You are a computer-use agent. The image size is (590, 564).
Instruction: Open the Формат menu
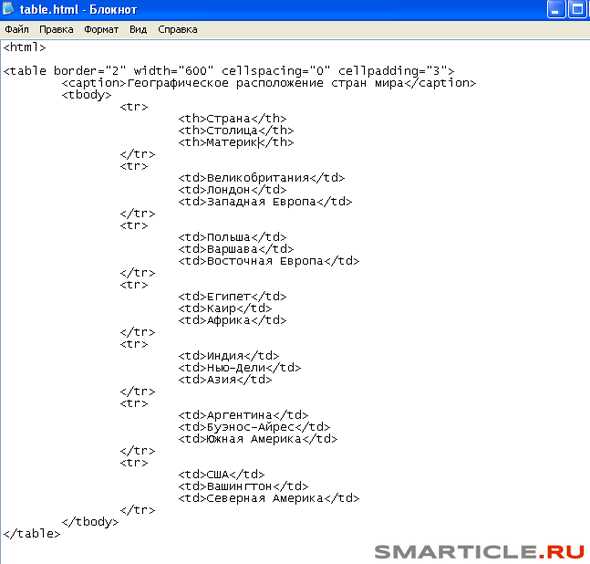(x=101, y=29)
